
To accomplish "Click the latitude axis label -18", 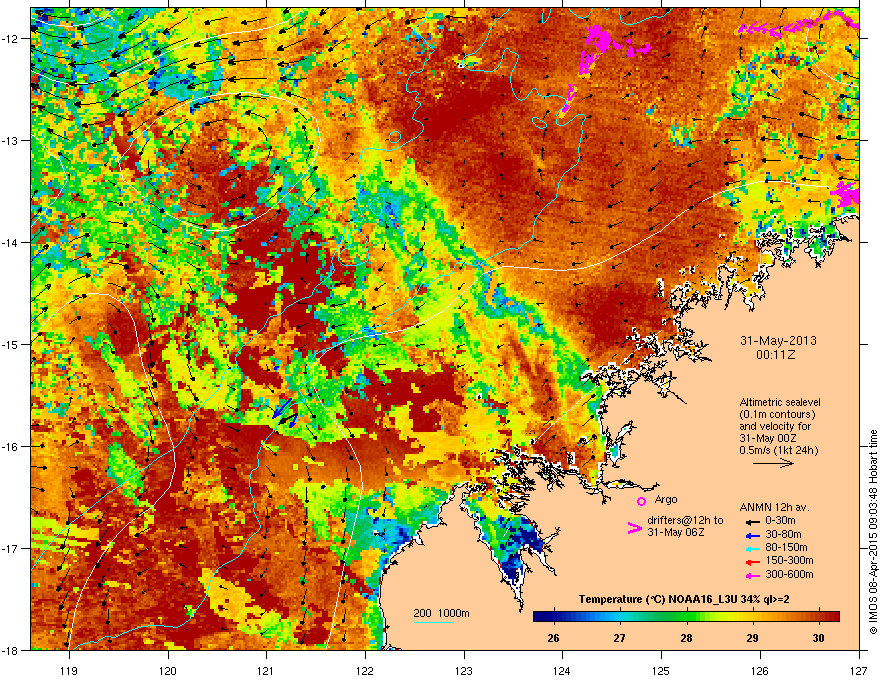I will click(11, 650).
